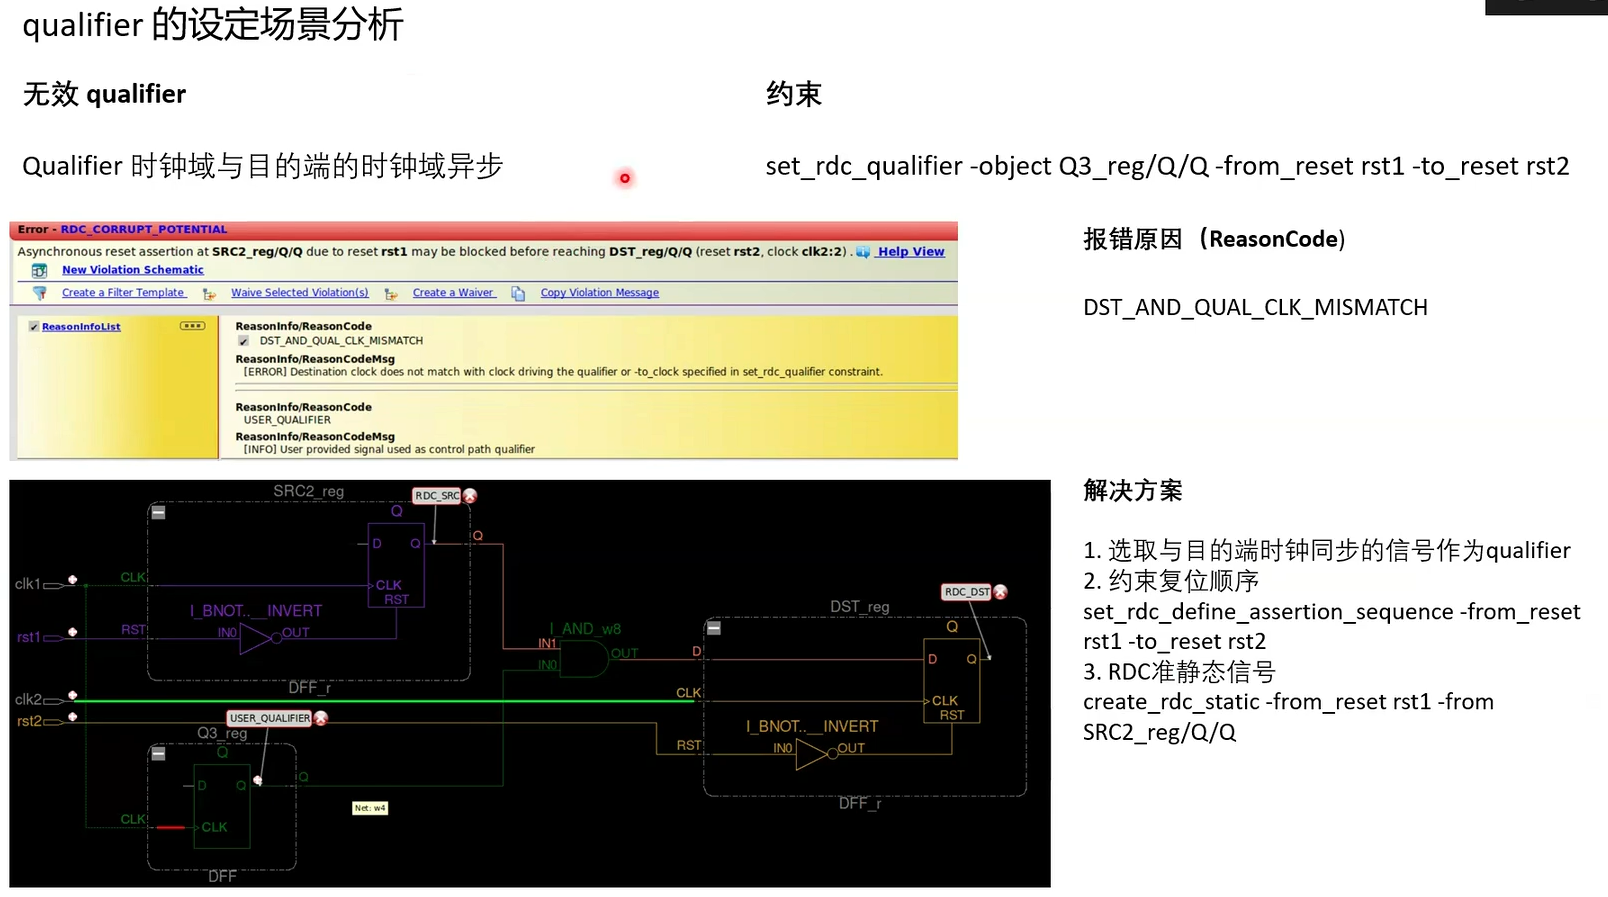Click the DST_AND_QUAL_CLK_MISMATCH slide text
This screenshot has width=1608, height=897.
[x=1255, y=308]
